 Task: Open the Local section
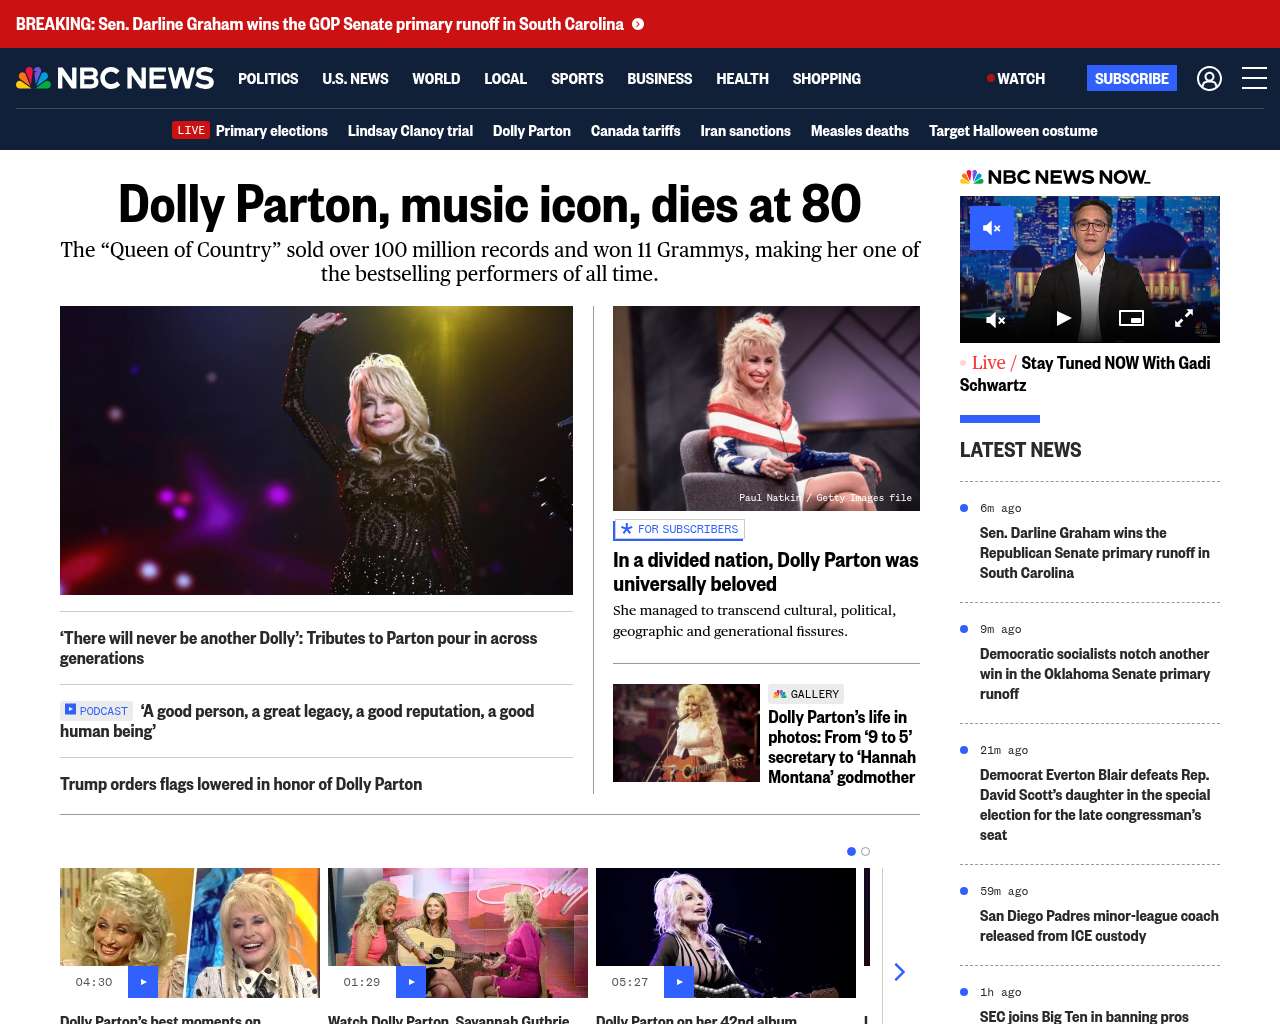pos(505,78)
